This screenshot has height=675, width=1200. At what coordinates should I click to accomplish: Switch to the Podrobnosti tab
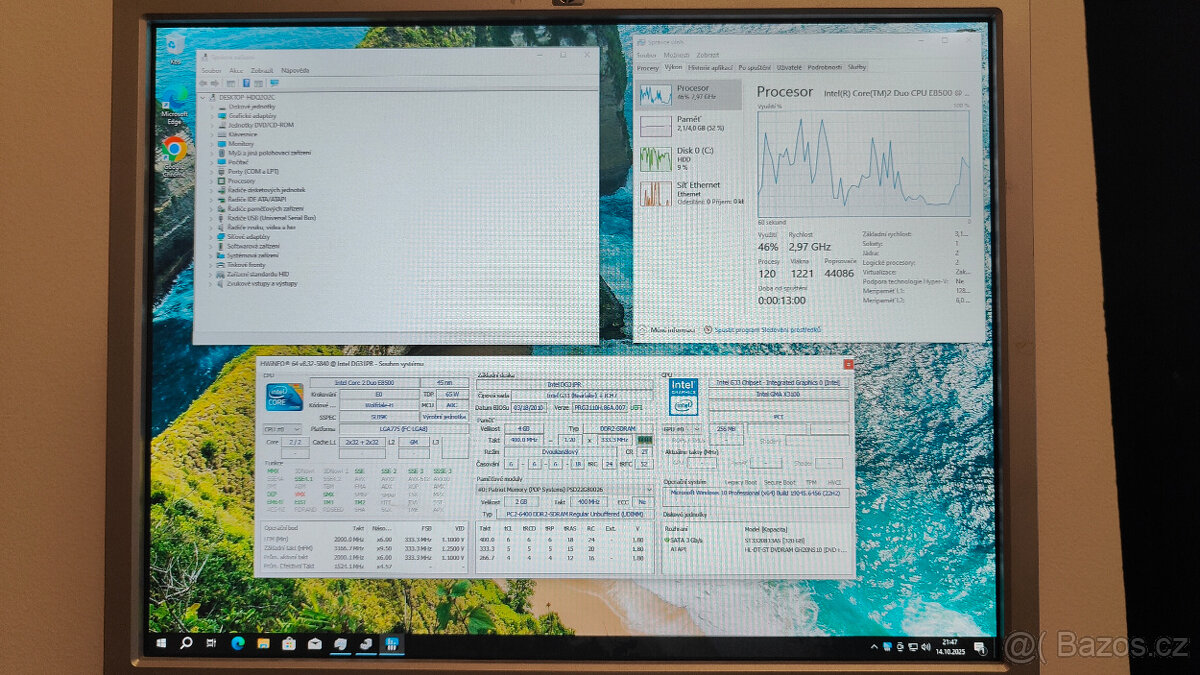point(824,67)
